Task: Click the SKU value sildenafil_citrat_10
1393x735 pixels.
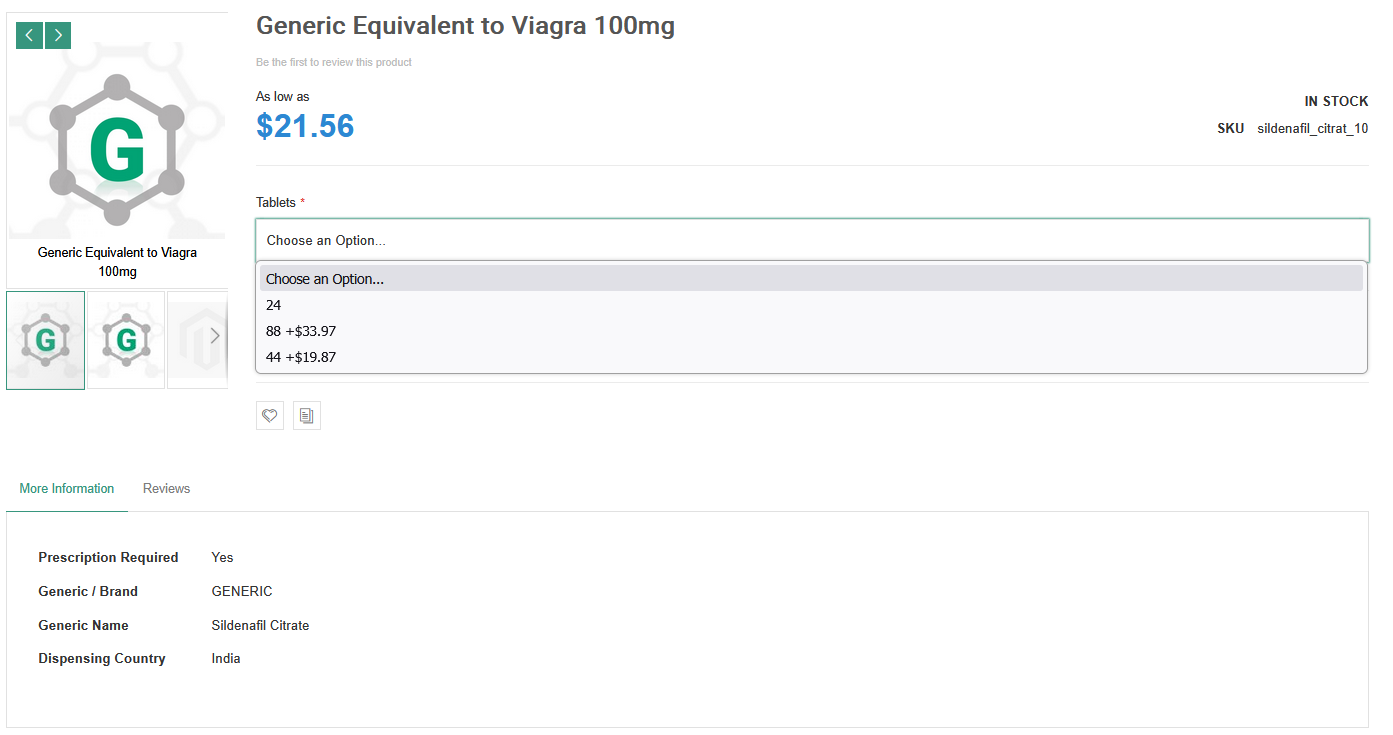Action: click(1312, 129)
